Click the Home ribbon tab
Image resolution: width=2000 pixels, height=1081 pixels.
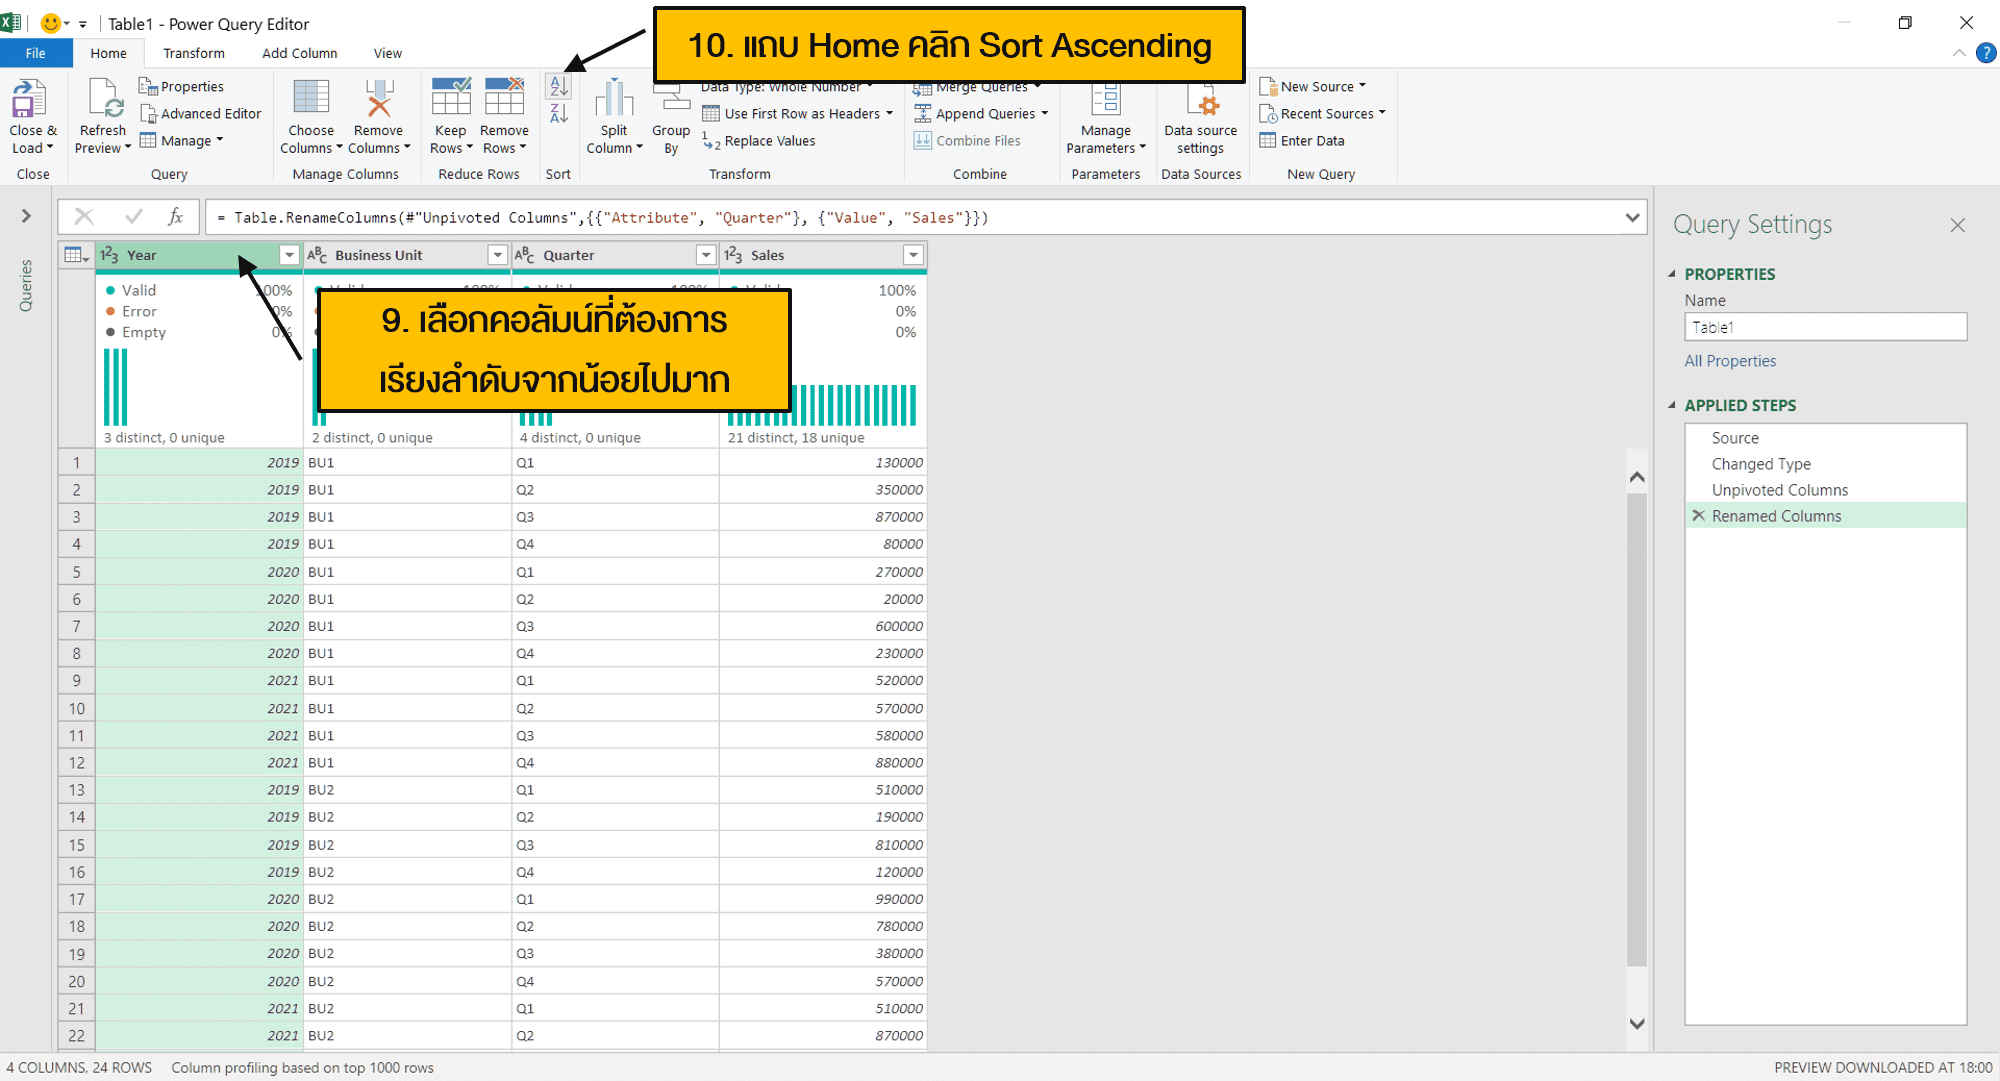tap(106, 52)
